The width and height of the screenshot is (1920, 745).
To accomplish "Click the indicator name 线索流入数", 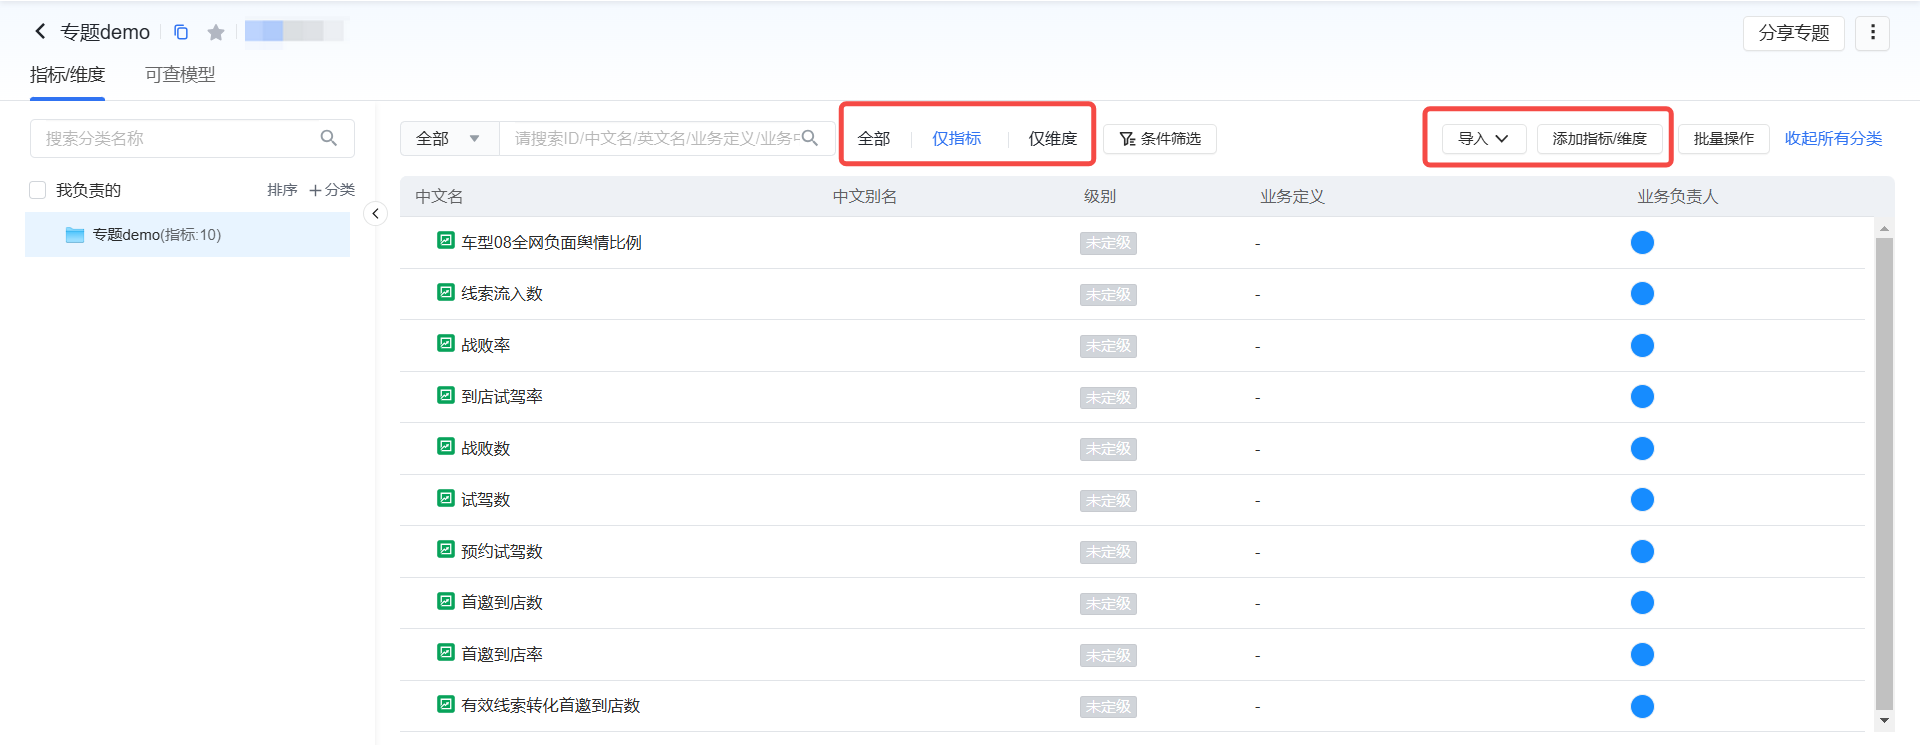I will (502, 293).
